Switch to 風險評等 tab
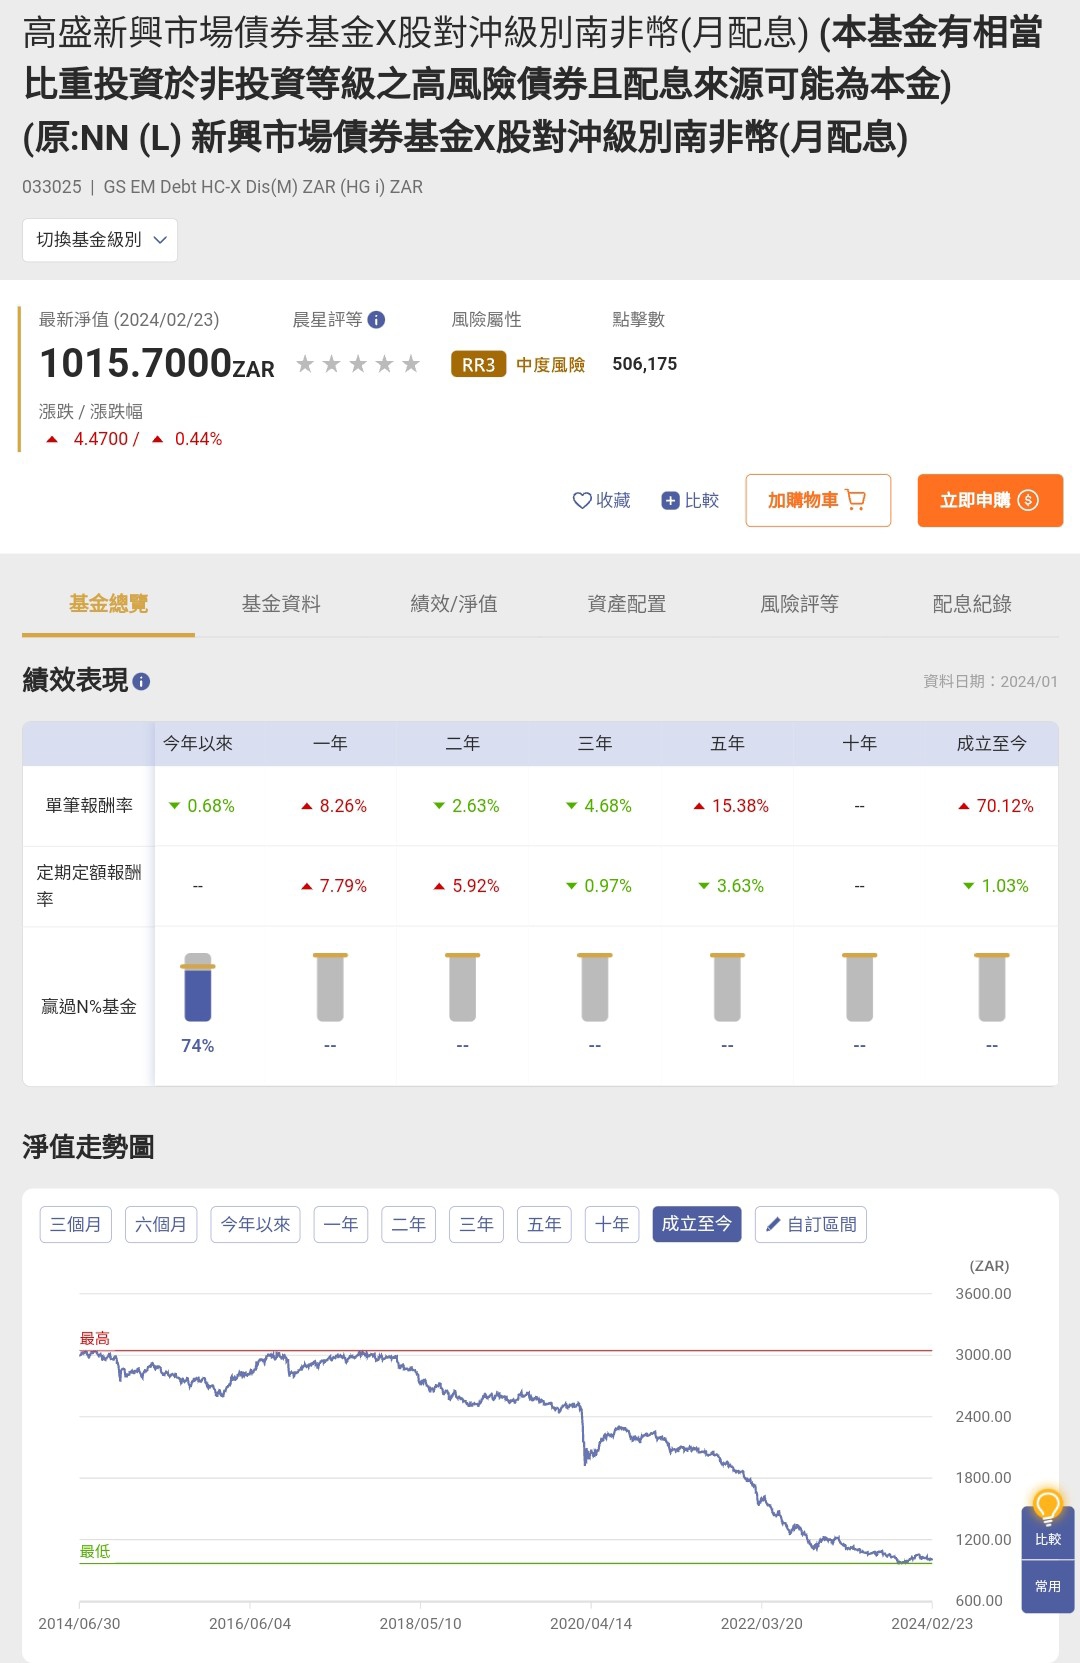This screenshot has height=1663, width=1080. 800,604
